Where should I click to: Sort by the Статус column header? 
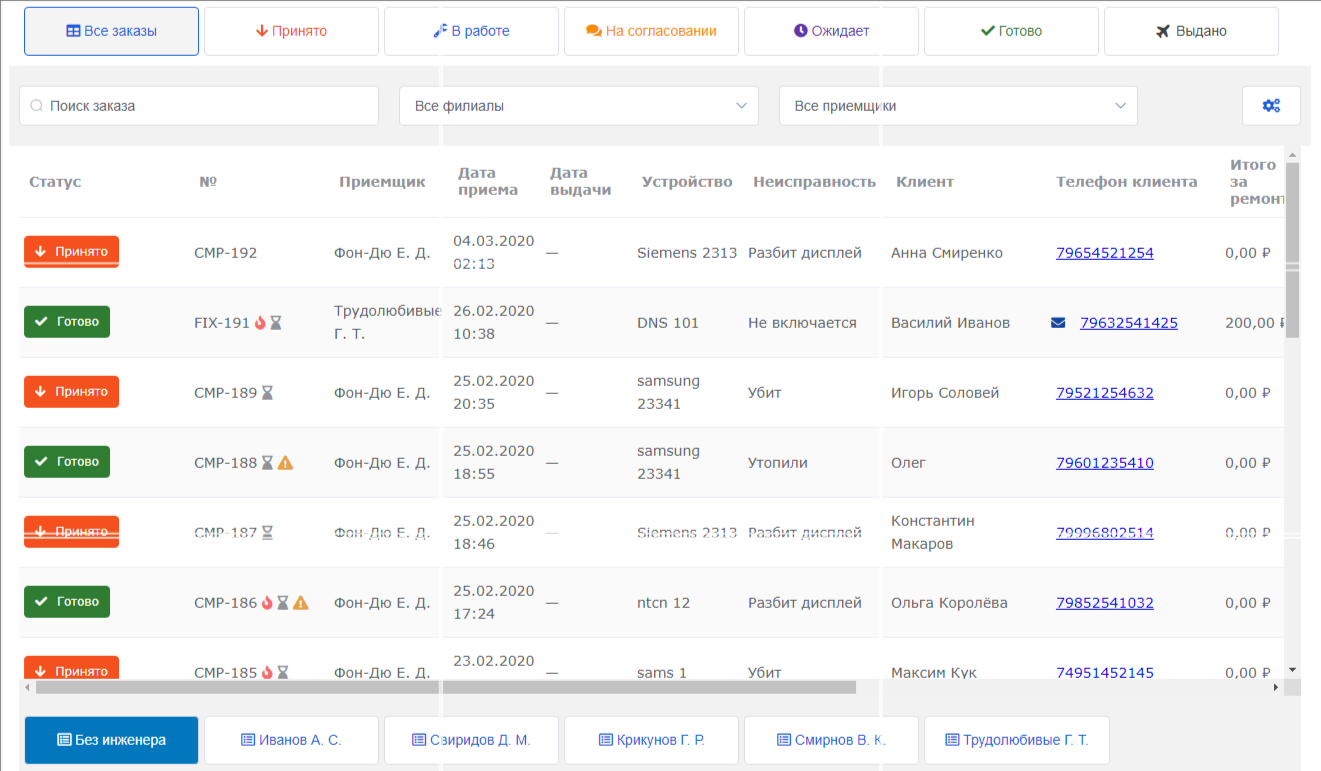(x=55, y=182)
